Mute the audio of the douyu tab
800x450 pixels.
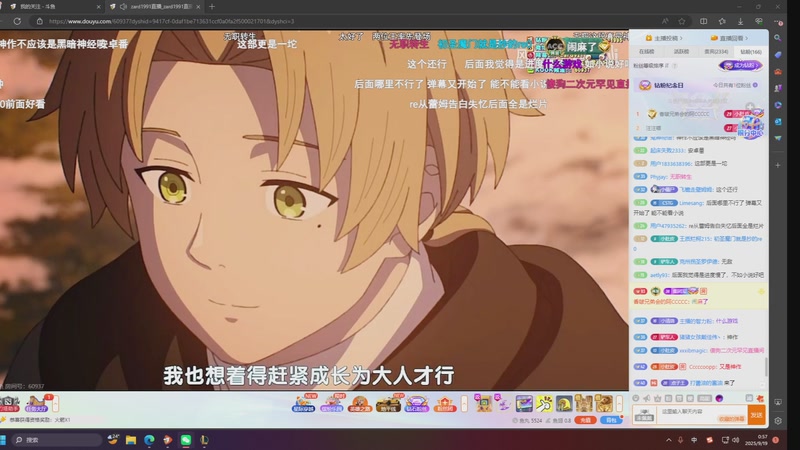pos(123,7)
